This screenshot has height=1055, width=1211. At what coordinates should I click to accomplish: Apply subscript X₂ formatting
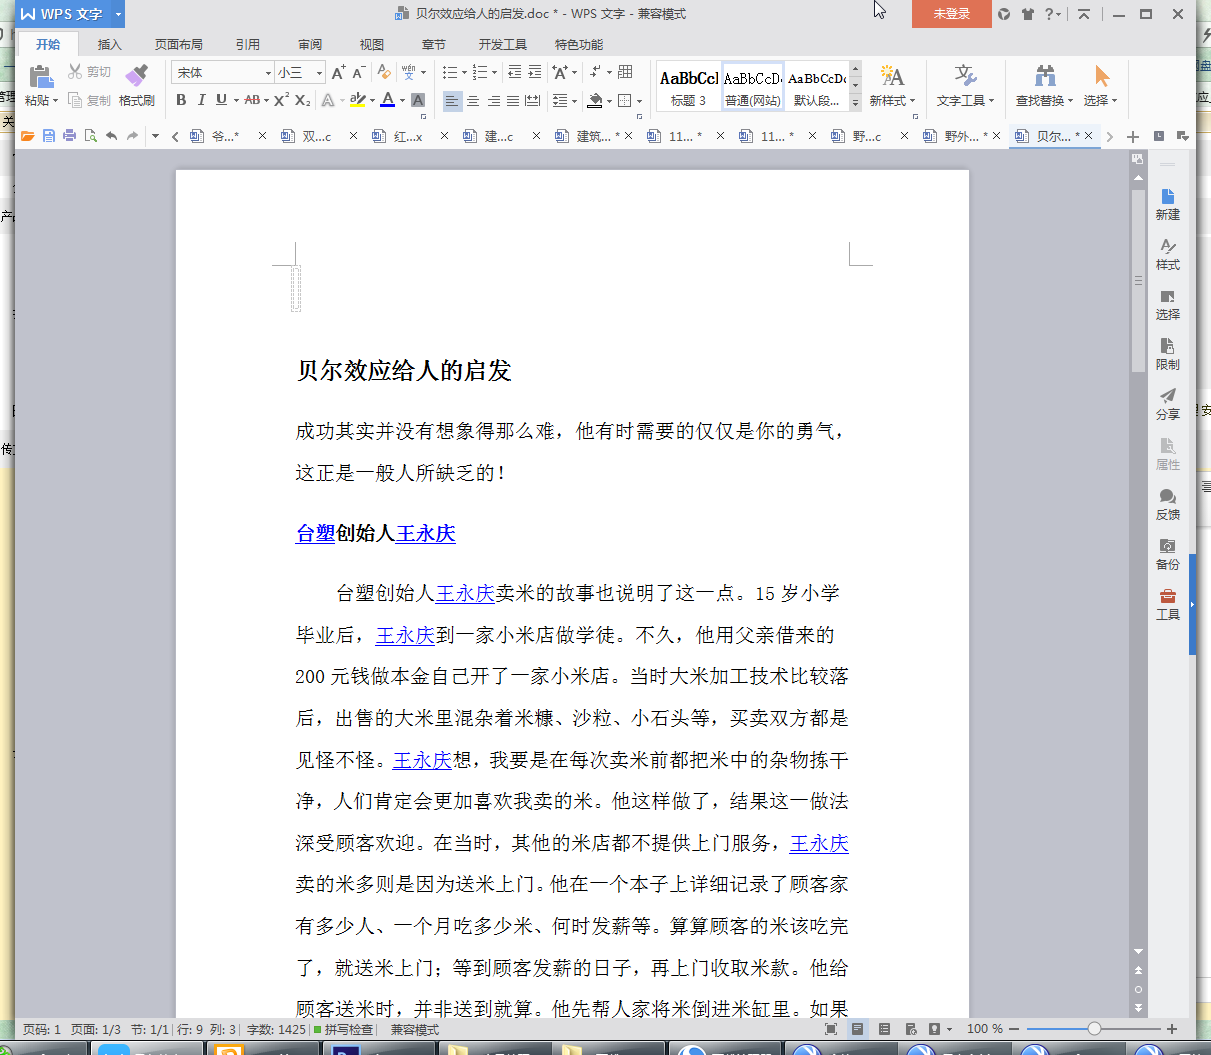click(x=302, y=100)
